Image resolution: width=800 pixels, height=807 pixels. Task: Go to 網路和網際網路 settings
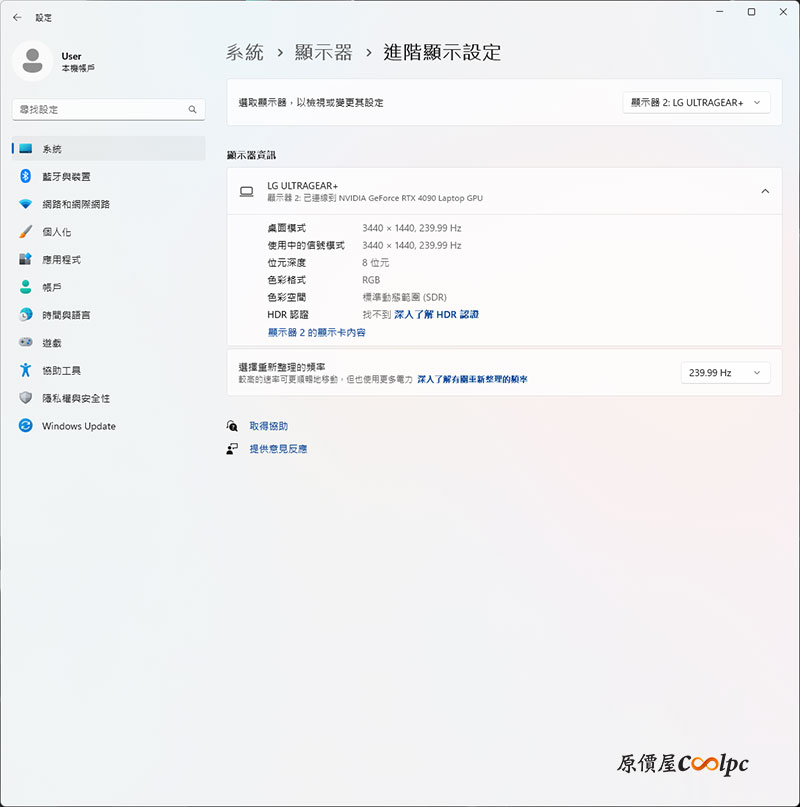click(x=109, y=204)
